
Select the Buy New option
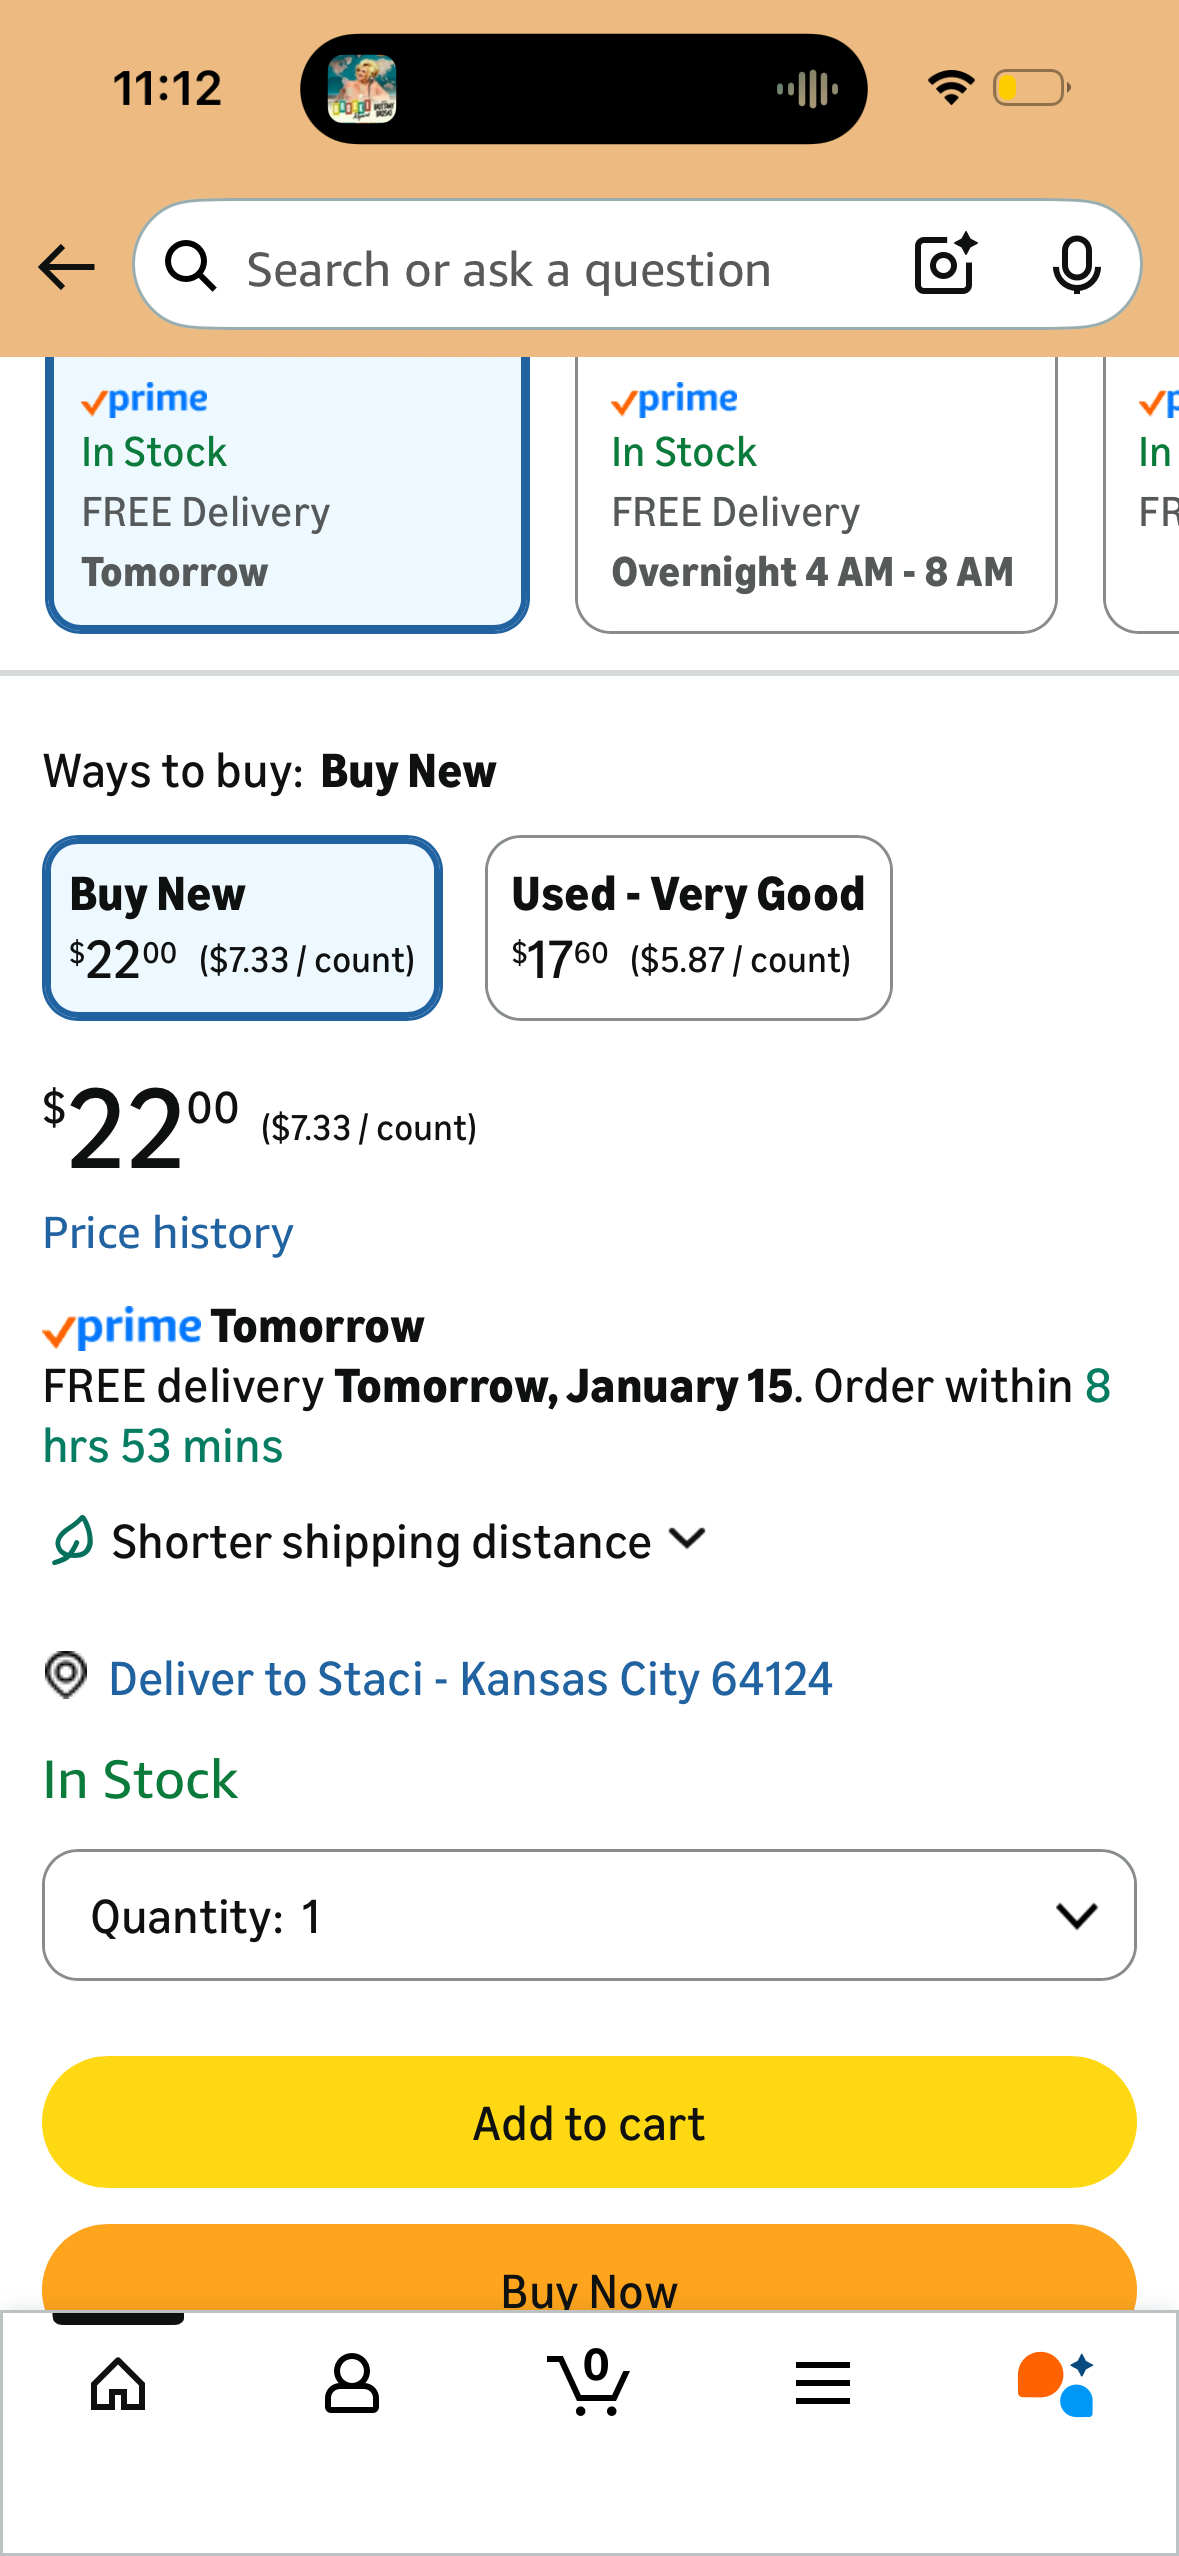pos(242,927)
